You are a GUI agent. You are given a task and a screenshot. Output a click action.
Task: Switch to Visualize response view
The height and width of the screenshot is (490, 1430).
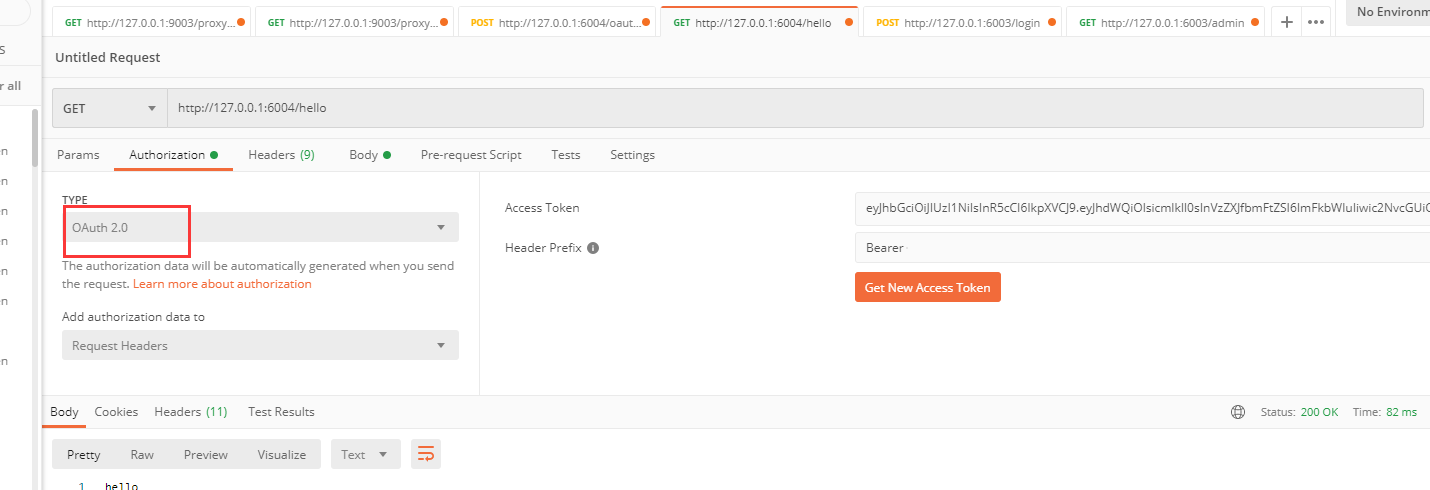point(282,454)
